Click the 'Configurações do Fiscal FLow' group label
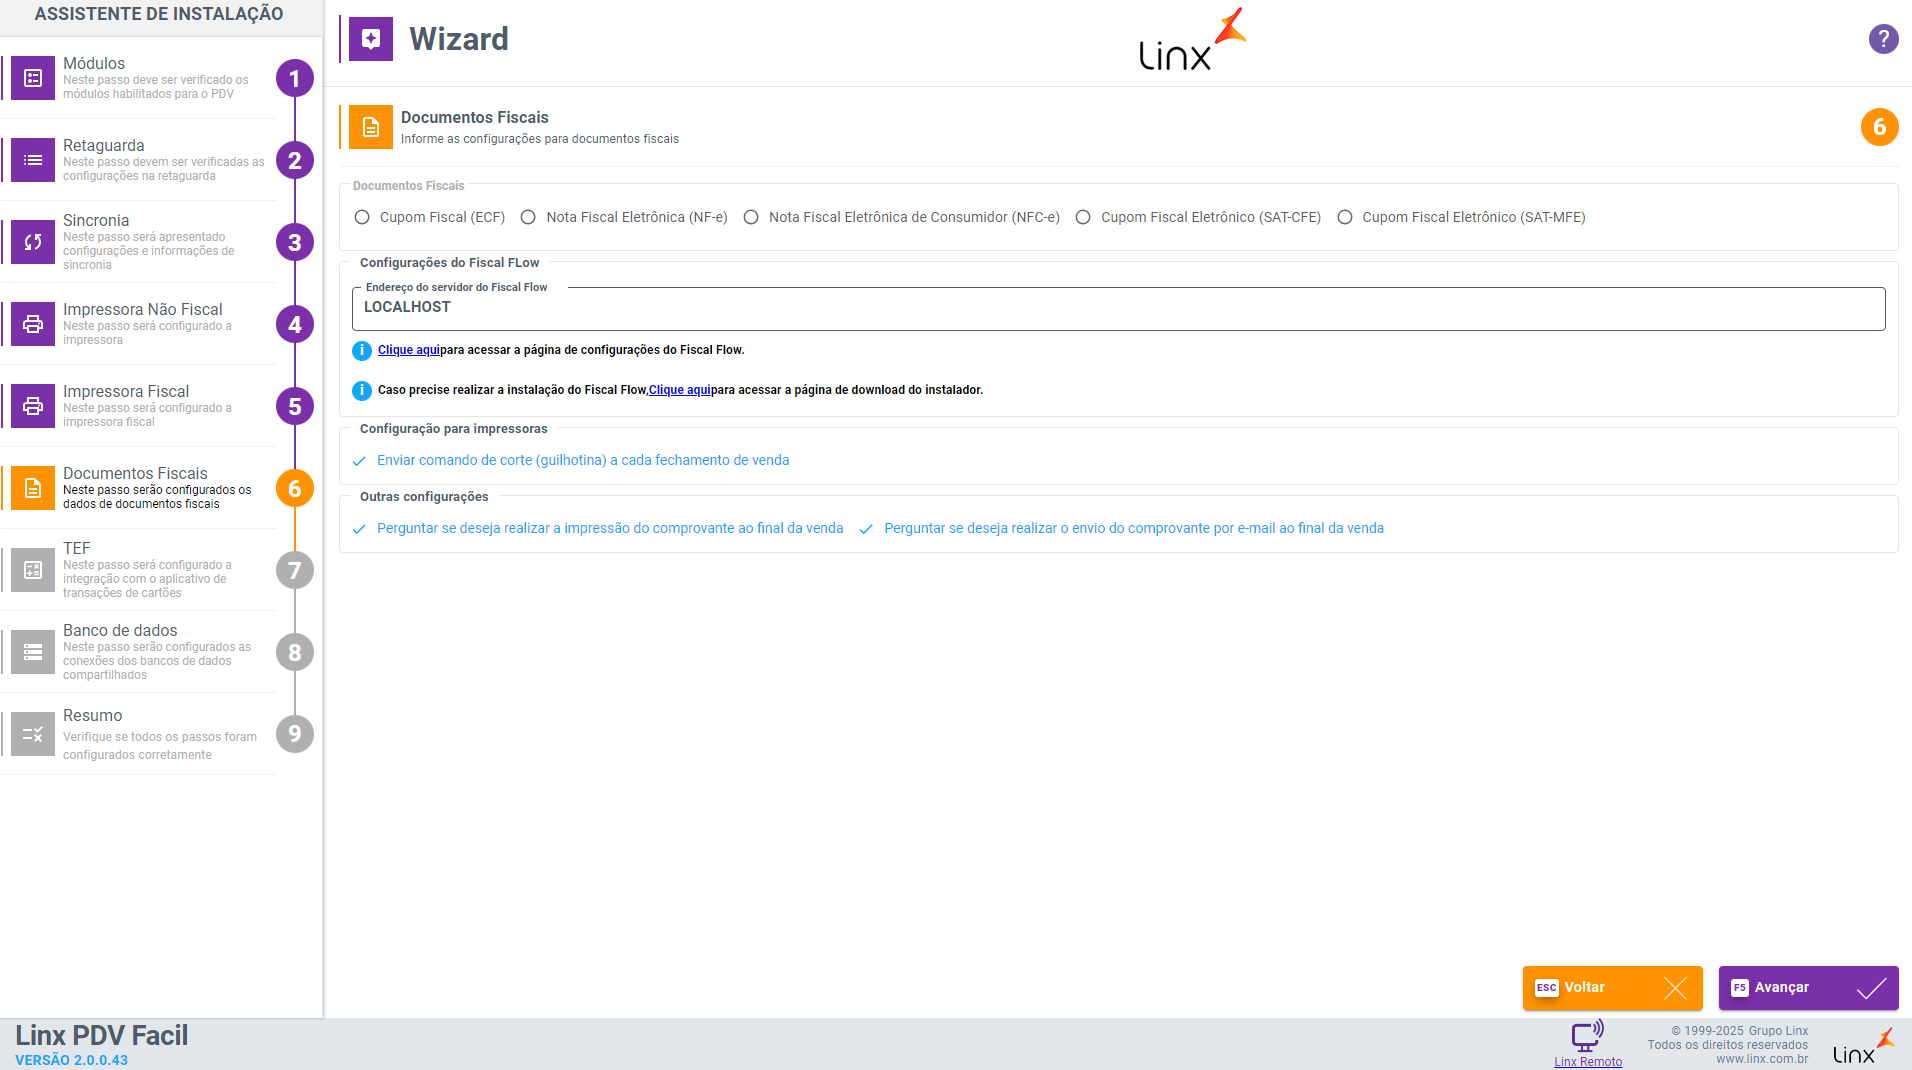This screenshot has height=1070, width=1912. (449, 263)
